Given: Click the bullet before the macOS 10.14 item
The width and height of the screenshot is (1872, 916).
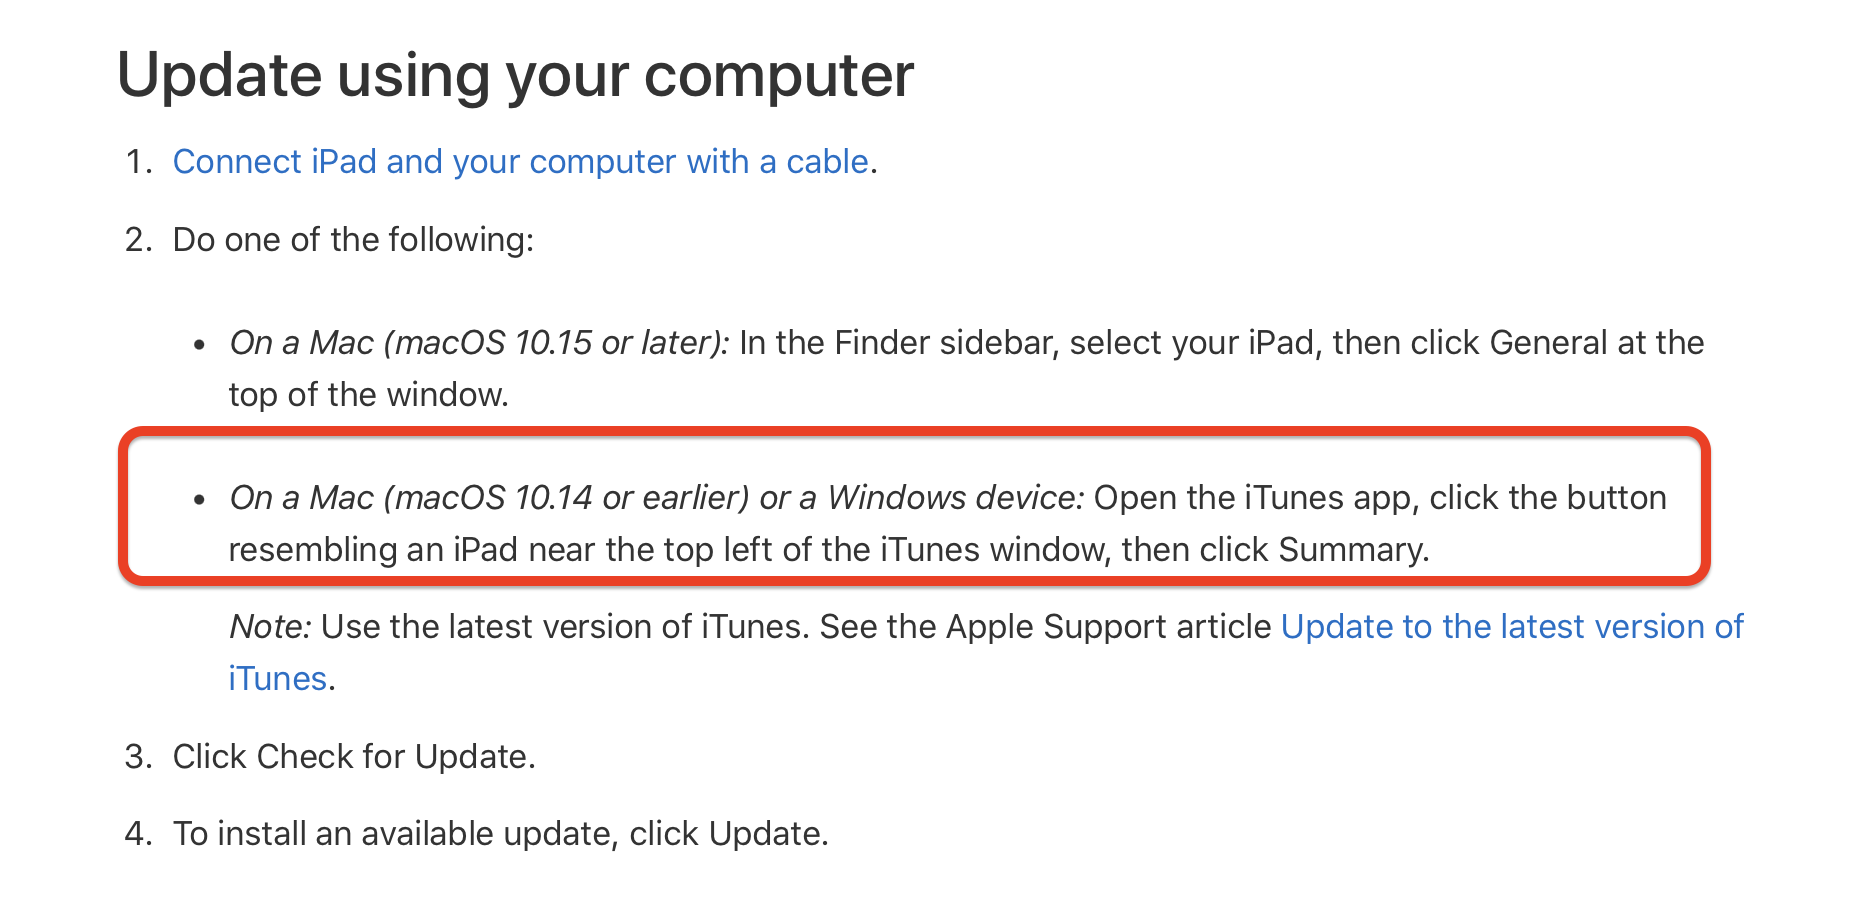Looking at the screenshot, I should (x=200, y=500).
